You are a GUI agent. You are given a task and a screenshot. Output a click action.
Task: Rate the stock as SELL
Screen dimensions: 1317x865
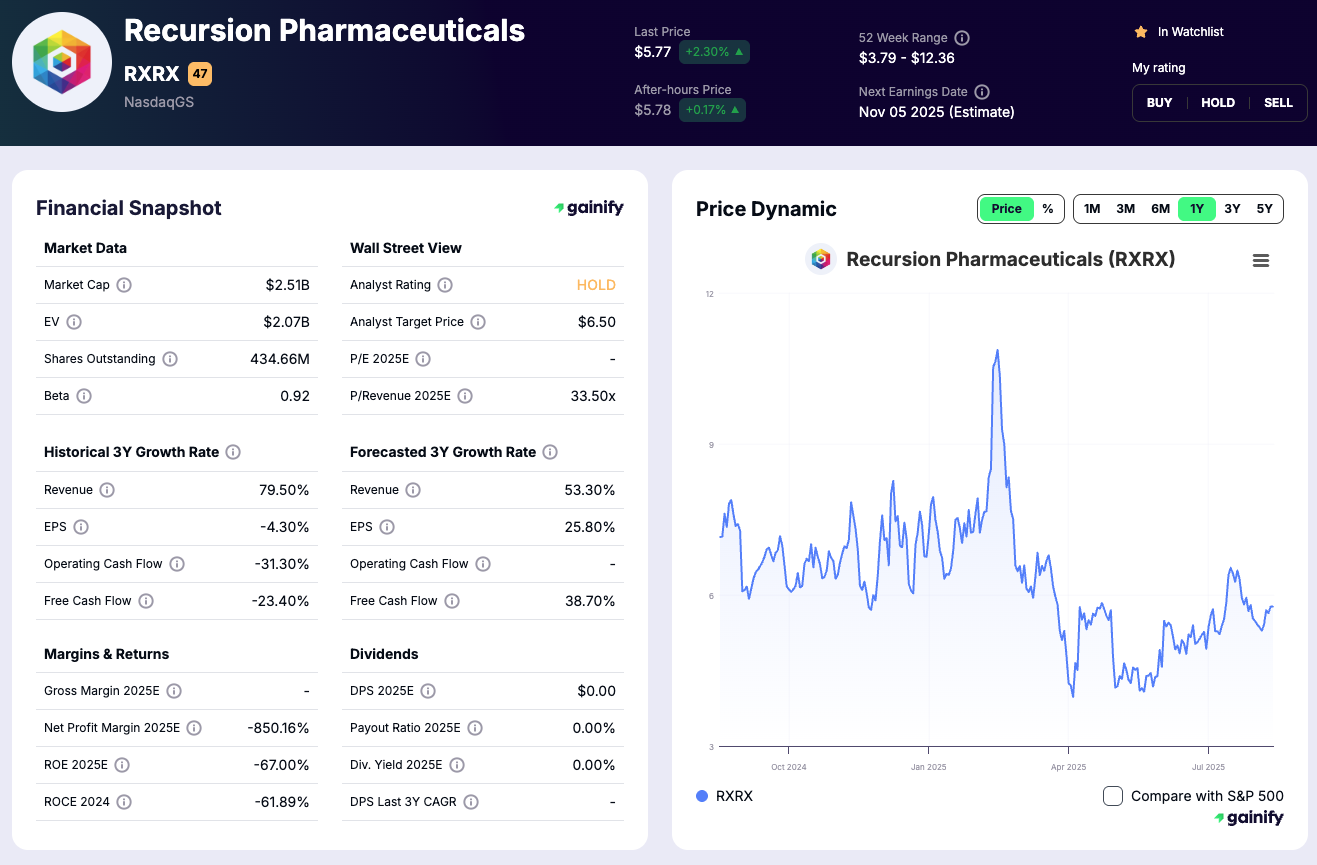pyautogui.click(x=1278, y=103)
